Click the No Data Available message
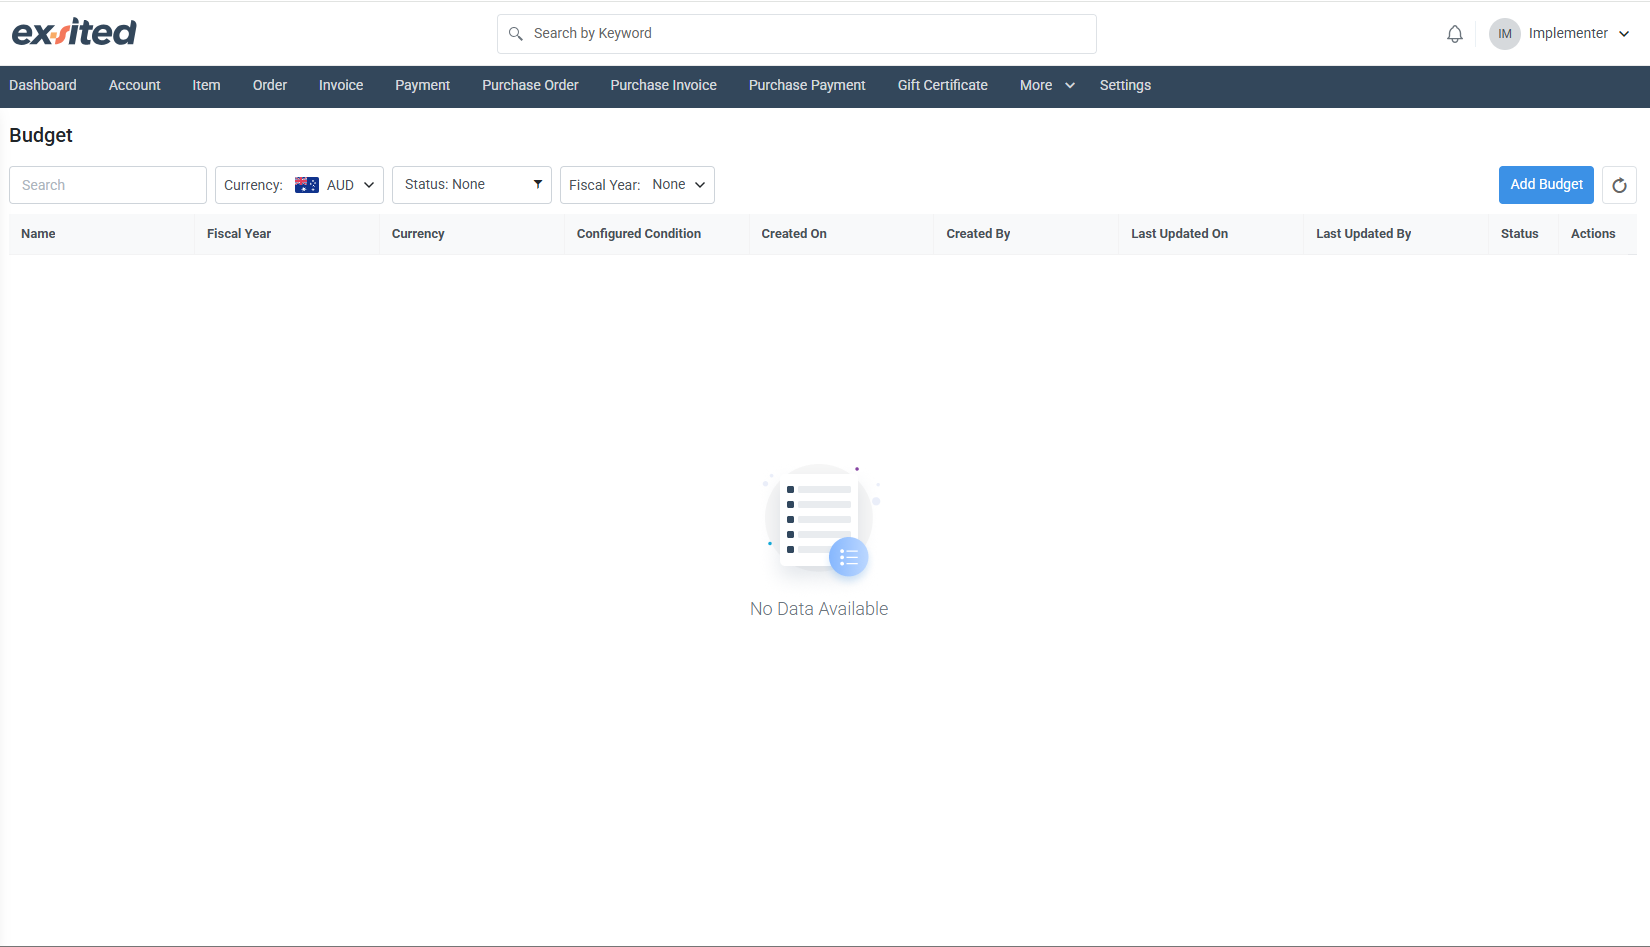Viewport: 1650px width, 947px height. point(819,609)
